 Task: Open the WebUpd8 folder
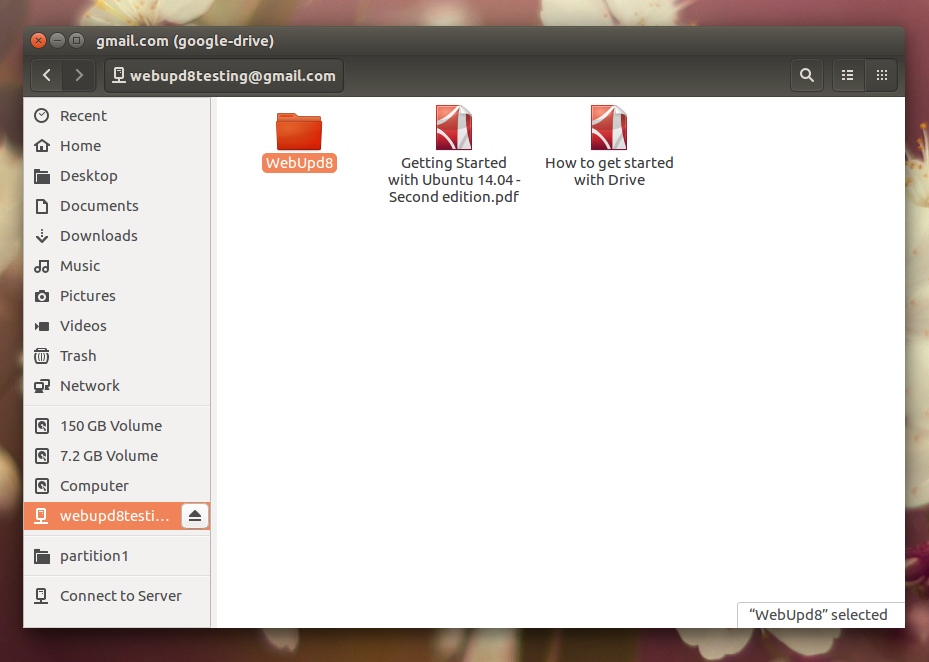point(299,130)
